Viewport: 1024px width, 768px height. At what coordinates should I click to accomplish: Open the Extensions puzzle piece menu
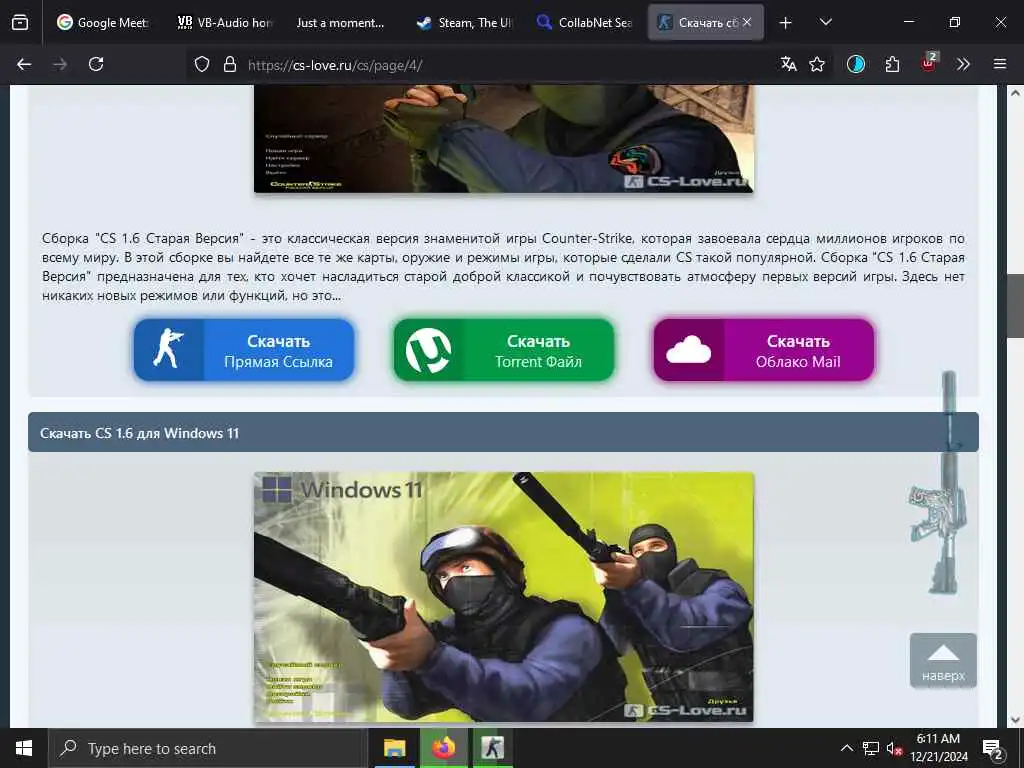892,64
